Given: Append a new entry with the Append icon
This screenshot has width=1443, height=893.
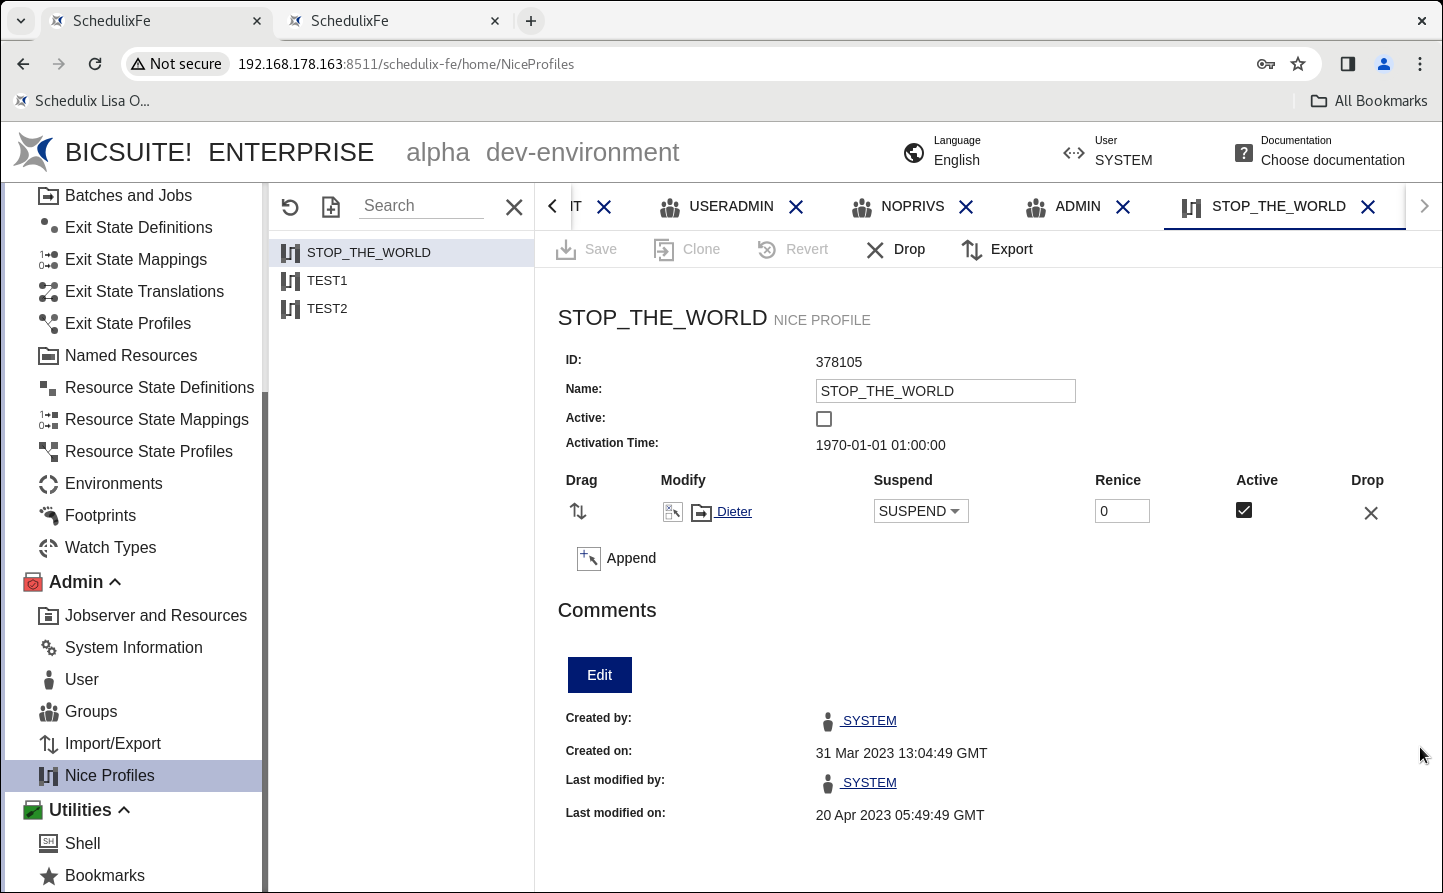Looking at the screenshot, I should tap(589, 558).
